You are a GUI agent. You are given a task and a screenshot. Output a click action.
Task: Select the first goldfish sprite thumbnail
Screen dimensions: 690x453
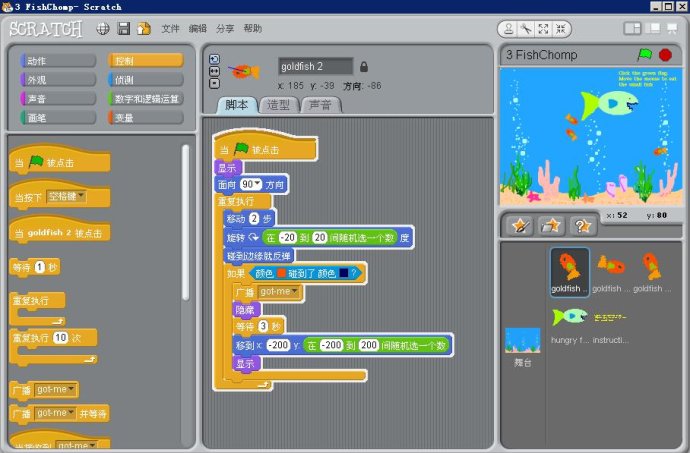569,273
